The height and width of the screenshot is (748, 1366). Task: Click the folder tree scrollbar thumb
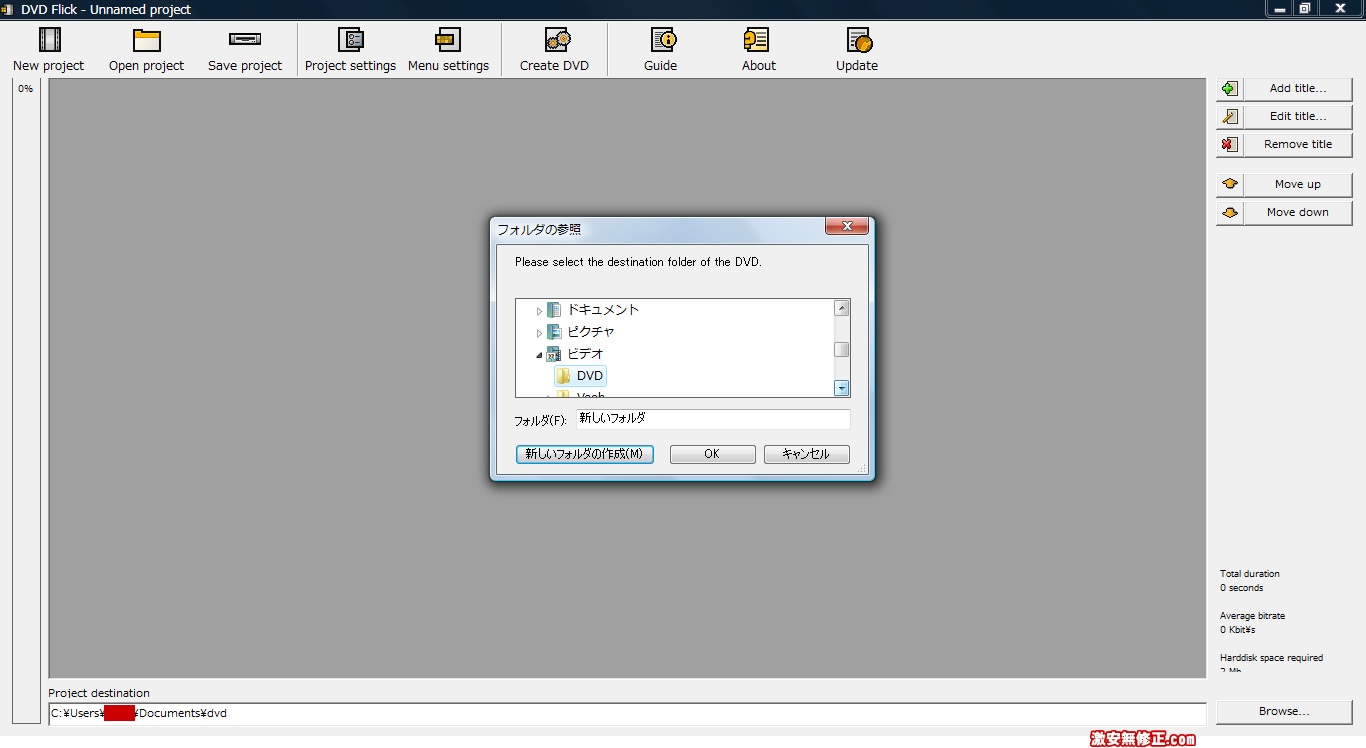pos(842,349)
